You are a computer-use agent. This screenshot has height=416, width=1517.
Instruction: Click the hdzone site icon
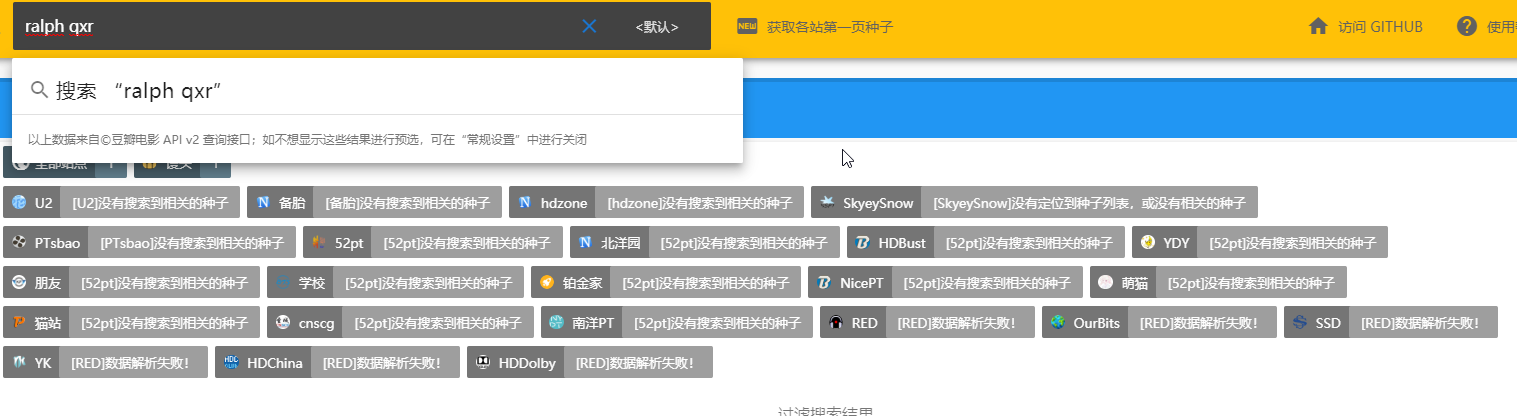click(525, 203)
